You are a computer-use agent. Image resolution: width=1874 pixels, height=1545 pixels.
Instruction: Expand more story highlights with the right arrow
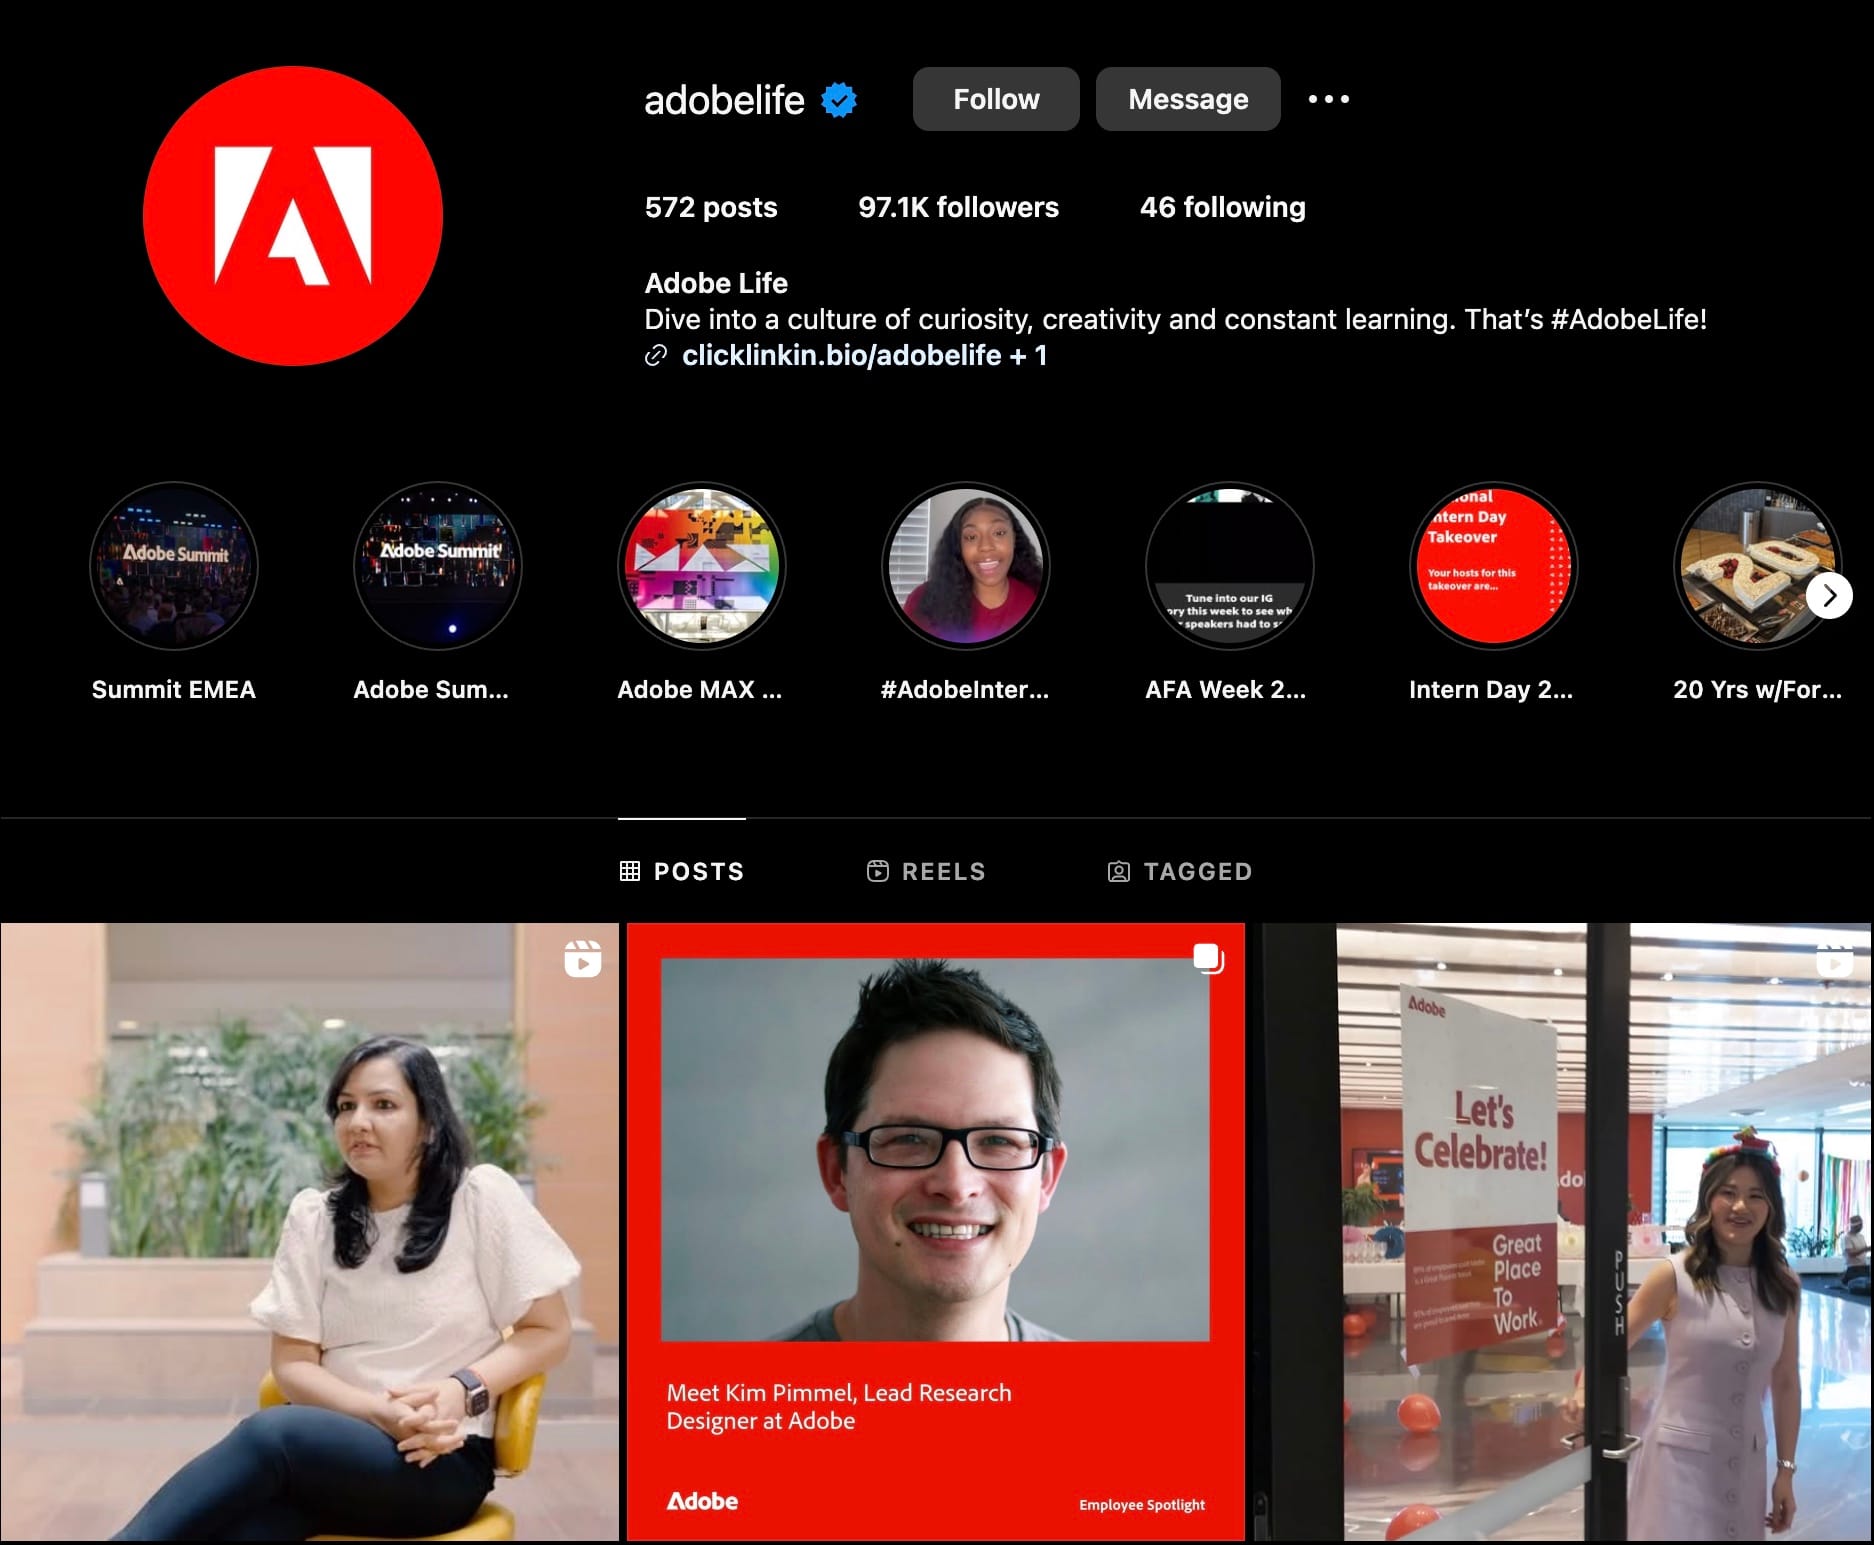(x=1830, y=595)
